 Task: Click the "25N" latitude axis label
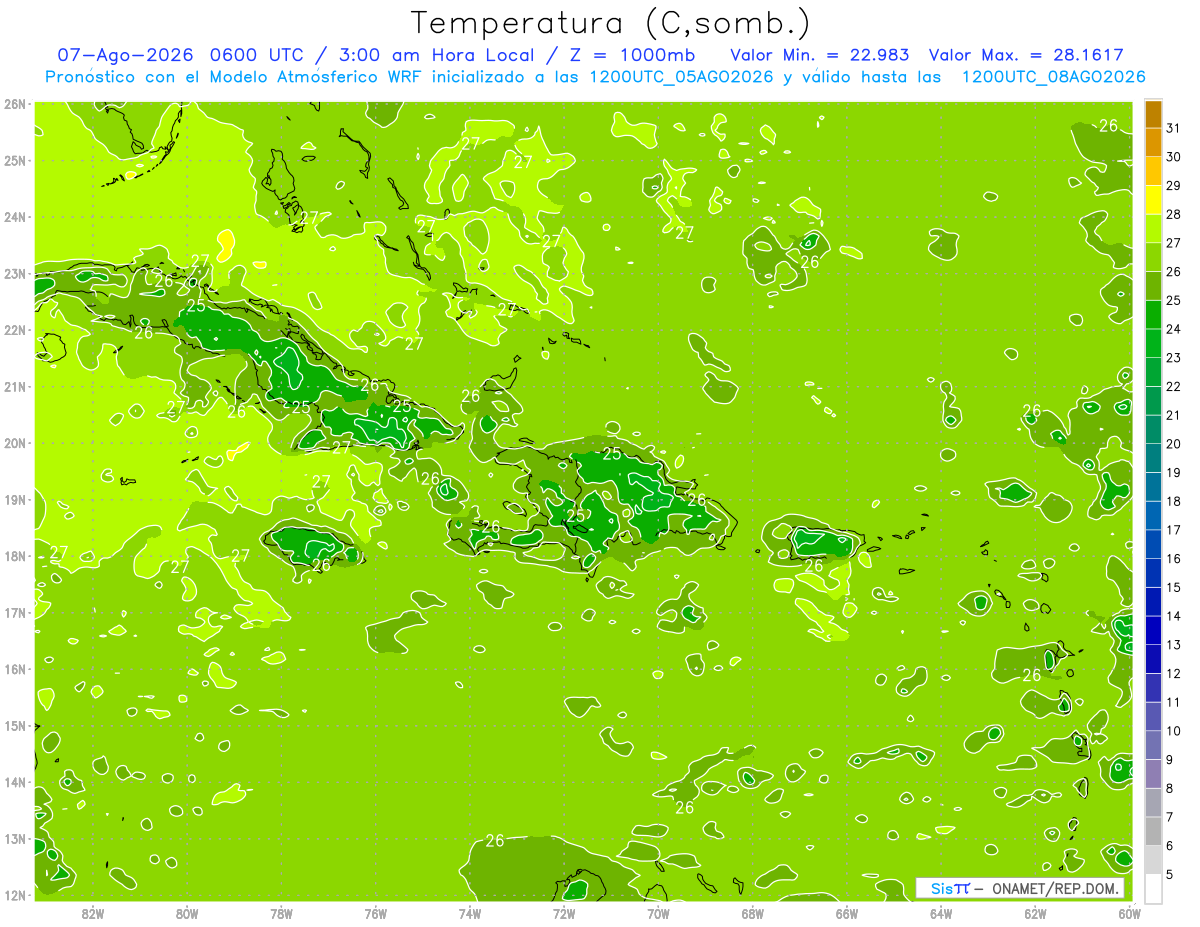tap(14, 160)
